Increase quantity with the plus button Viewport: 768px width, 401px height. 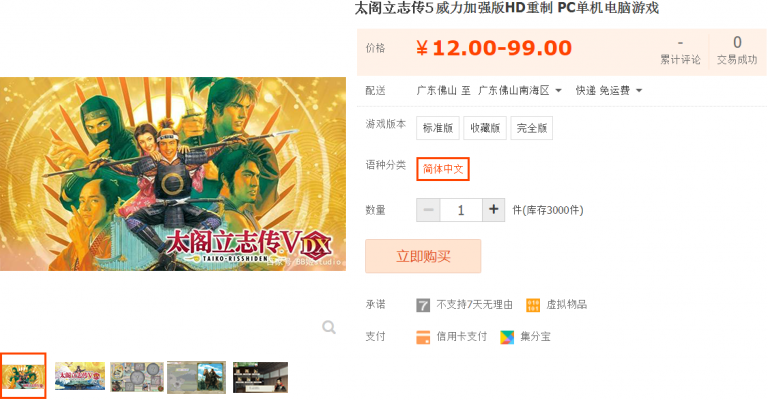coord(493,210)
